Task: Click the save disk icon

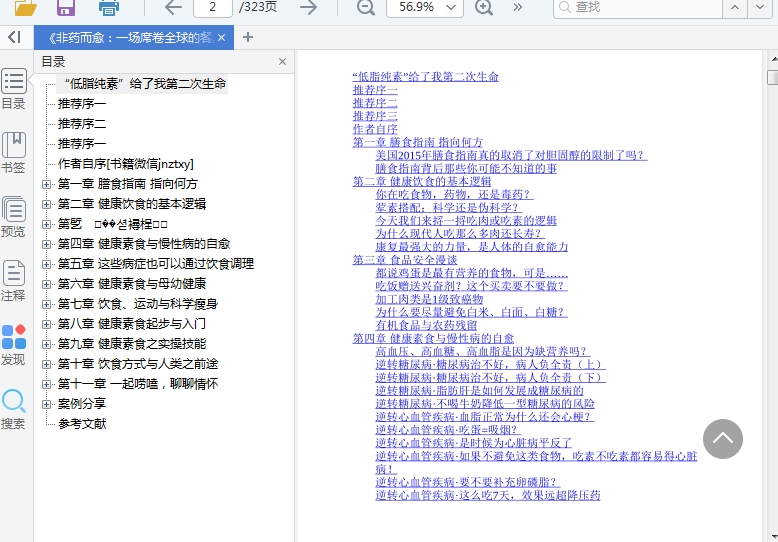Action: click(x=66, y=8)
